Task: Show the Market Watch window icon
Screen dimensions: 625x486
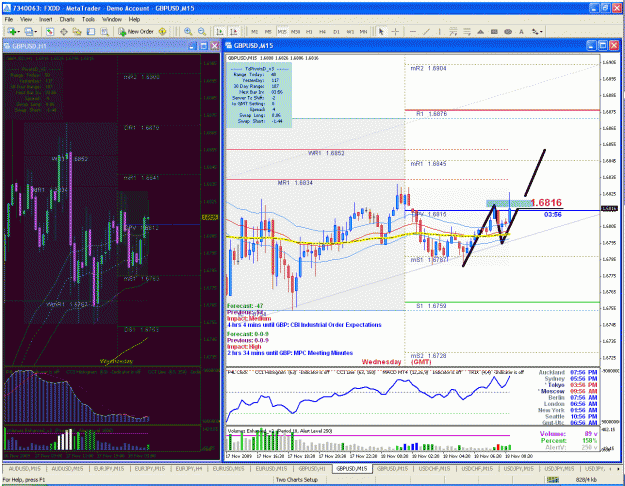Action: click(x=50, y=31)
